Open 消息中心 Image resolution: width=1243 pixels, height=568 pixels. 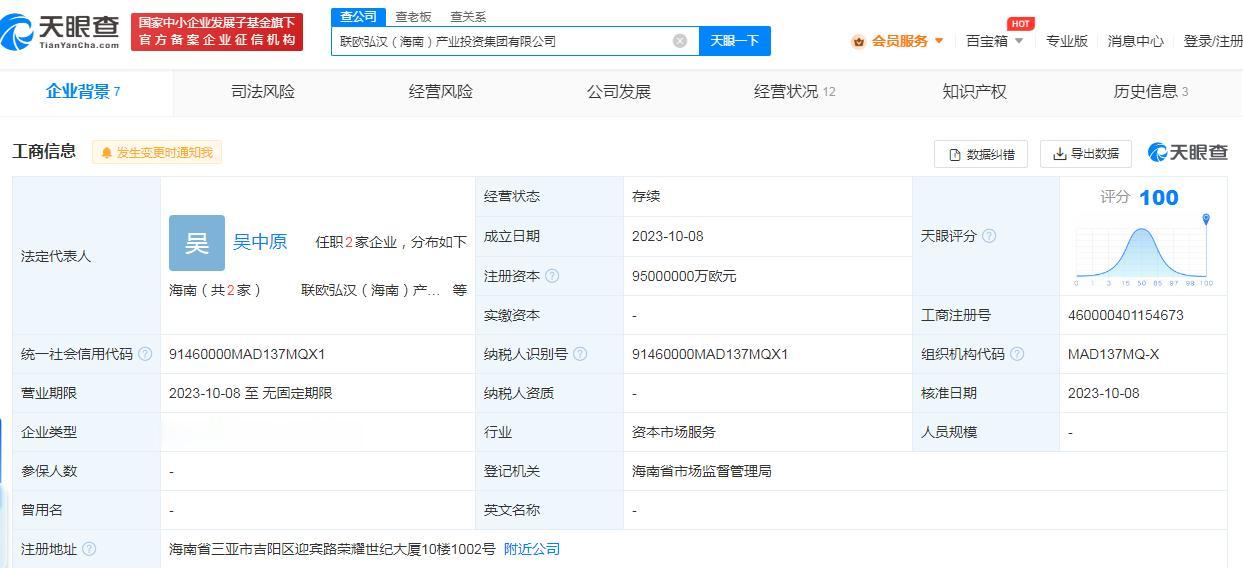point(1135,41)
